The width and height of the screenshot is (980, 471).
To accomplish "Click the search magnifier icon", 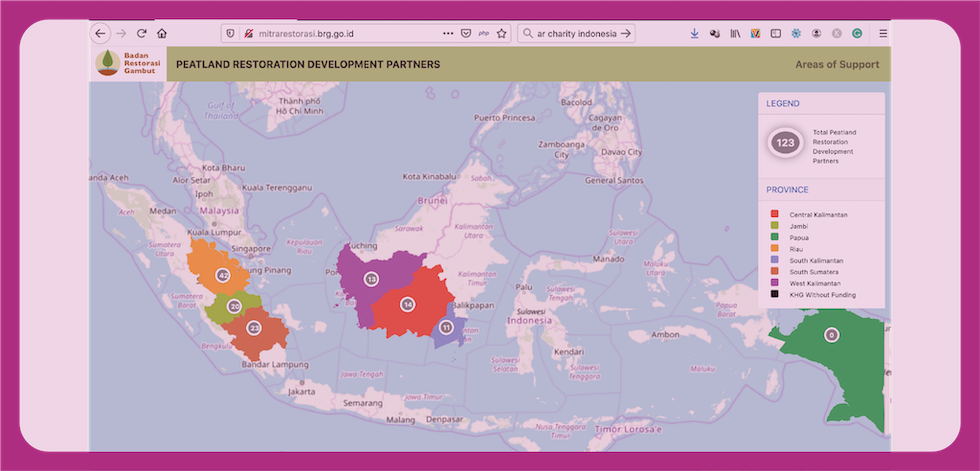I will coord(528,34).
